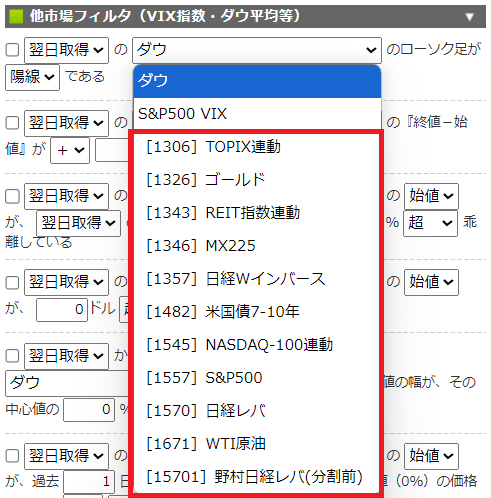The width and height of the screenshot is (491, 498).
Task: Check the checkbox on the 乖離している condition row
Action: pos(12,196)
